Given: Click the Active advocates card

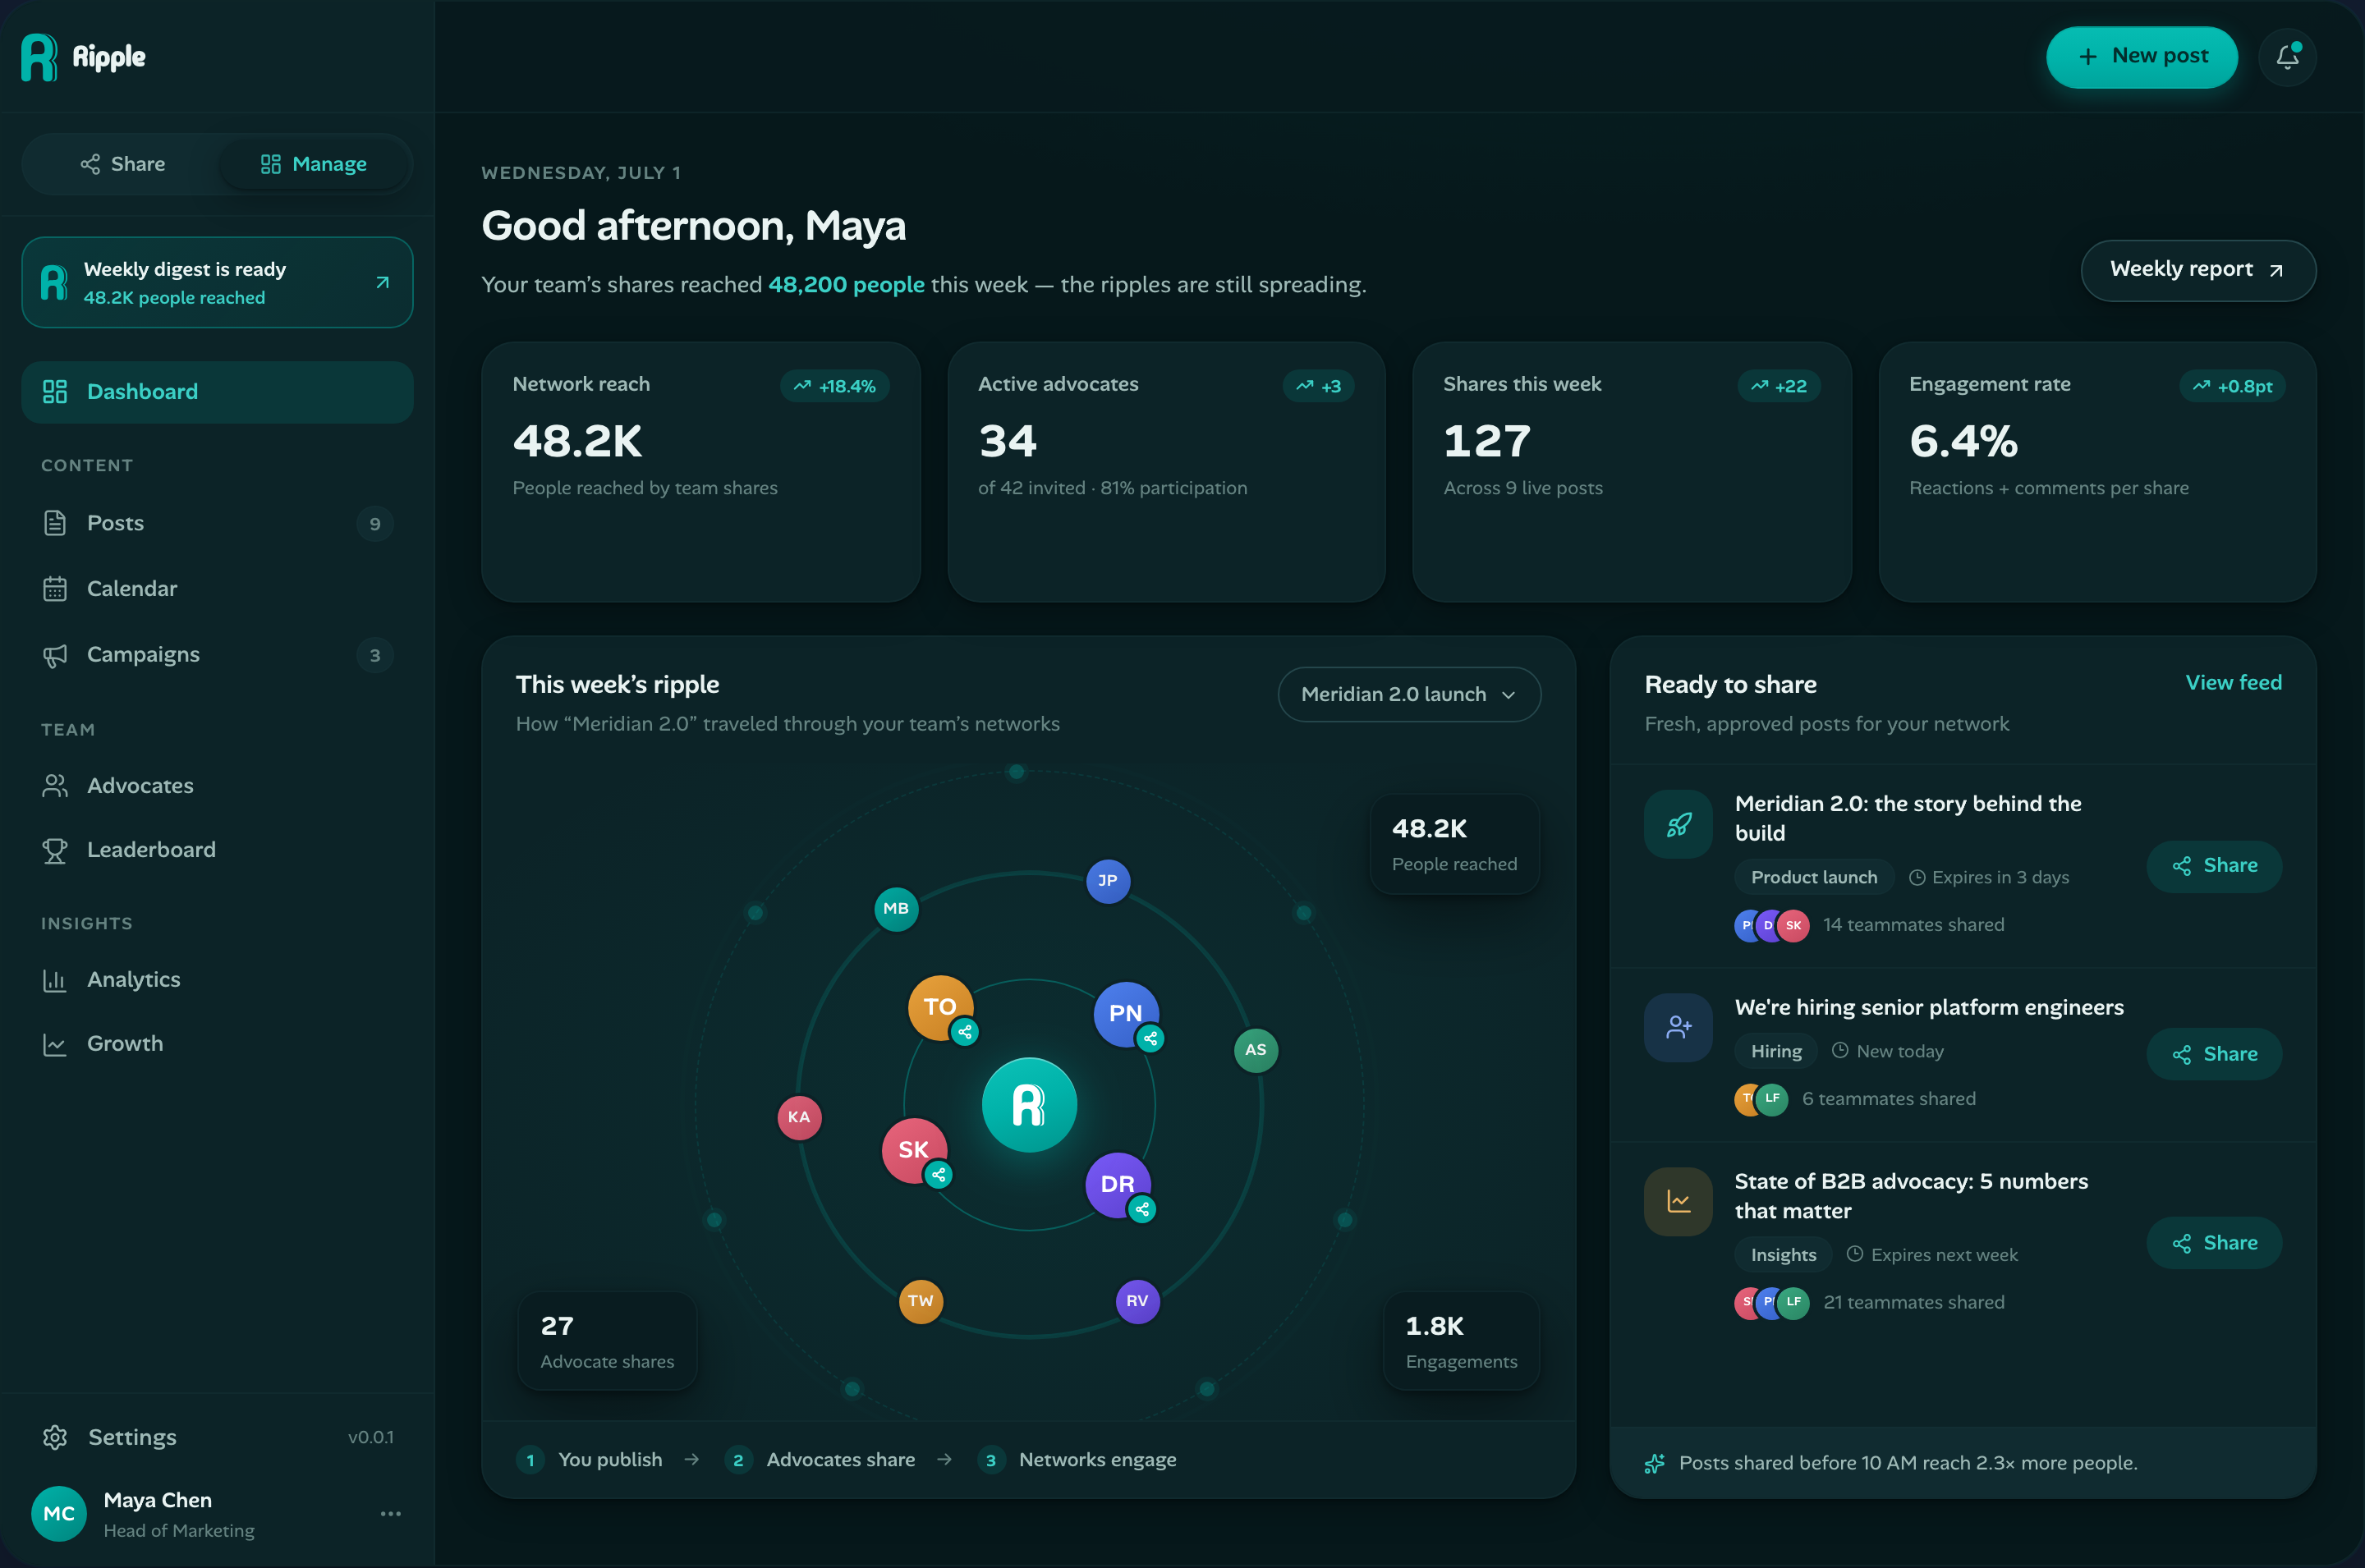Looking at the screenshot, I should click(x=1166, y=472).
